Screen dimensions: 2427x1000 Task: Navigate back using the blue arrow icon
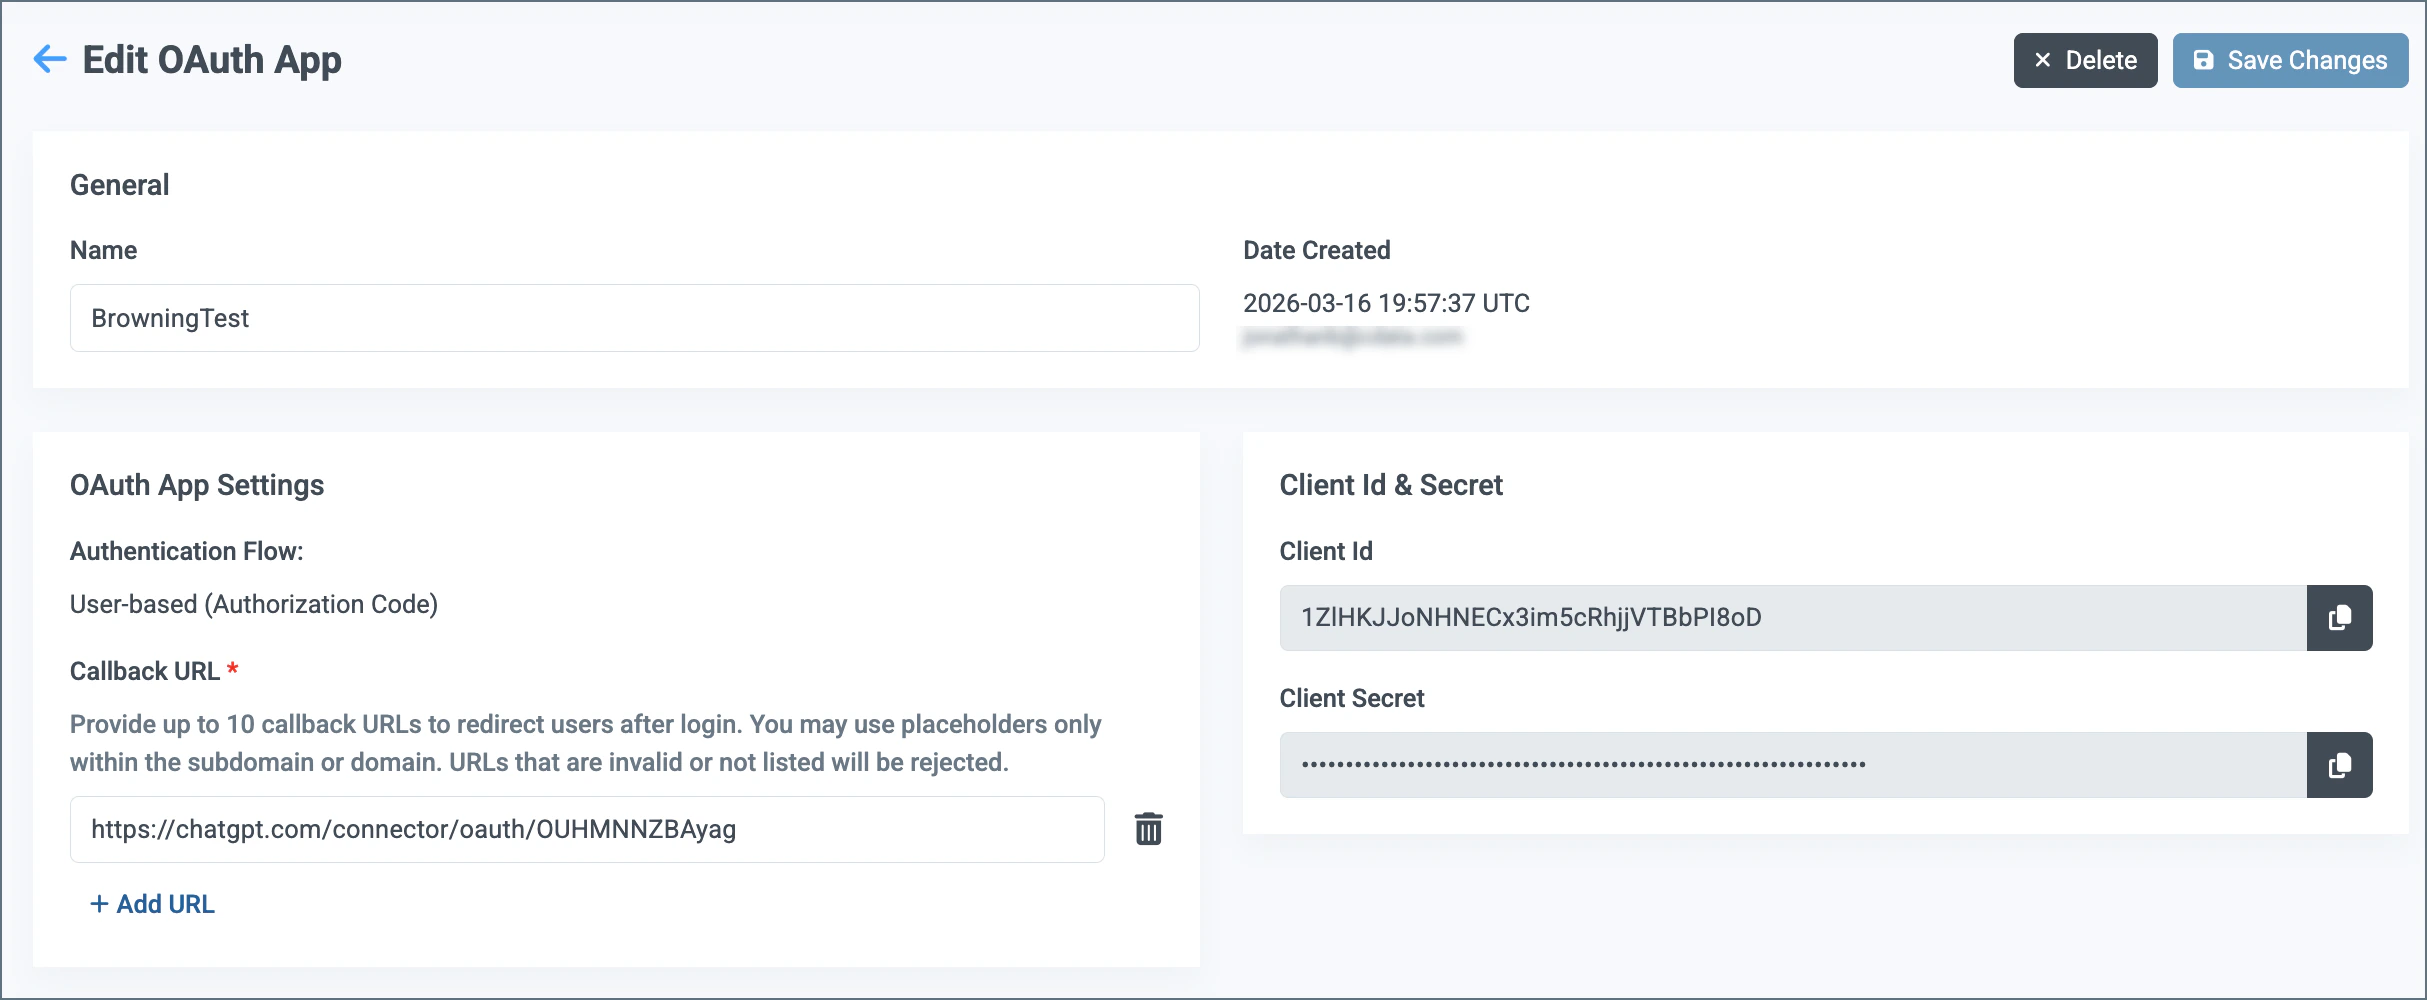click(x=49, y=59)
